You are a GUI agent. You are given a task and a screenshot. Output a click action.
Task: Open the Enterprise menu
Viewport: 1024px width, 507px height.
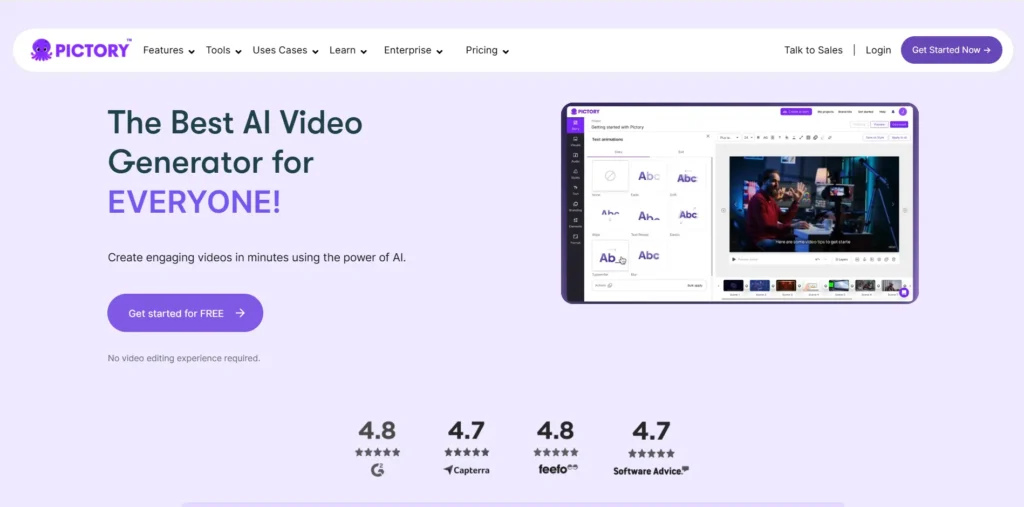pyautogui.click(x=413, y=50)
